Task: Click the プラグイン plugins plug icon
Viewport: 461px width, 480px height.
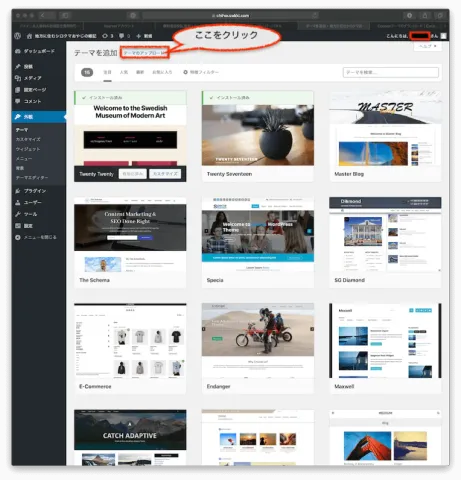Action: click(x=18, y=191)
